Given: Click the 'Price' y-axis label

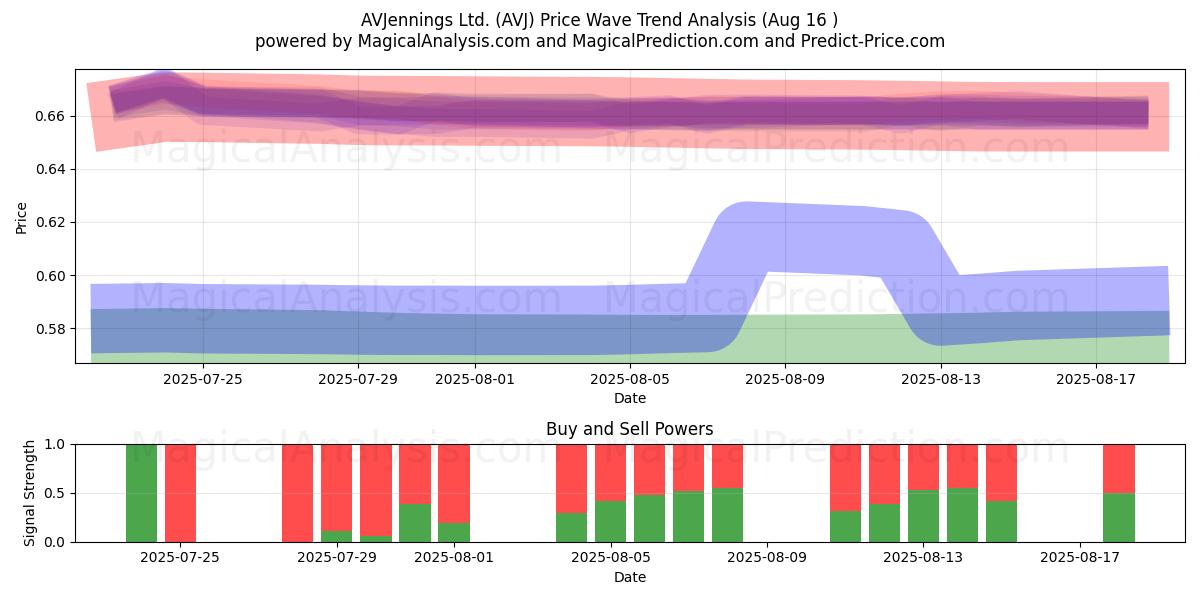Looking at the screenshot, I should coord(22,218).
